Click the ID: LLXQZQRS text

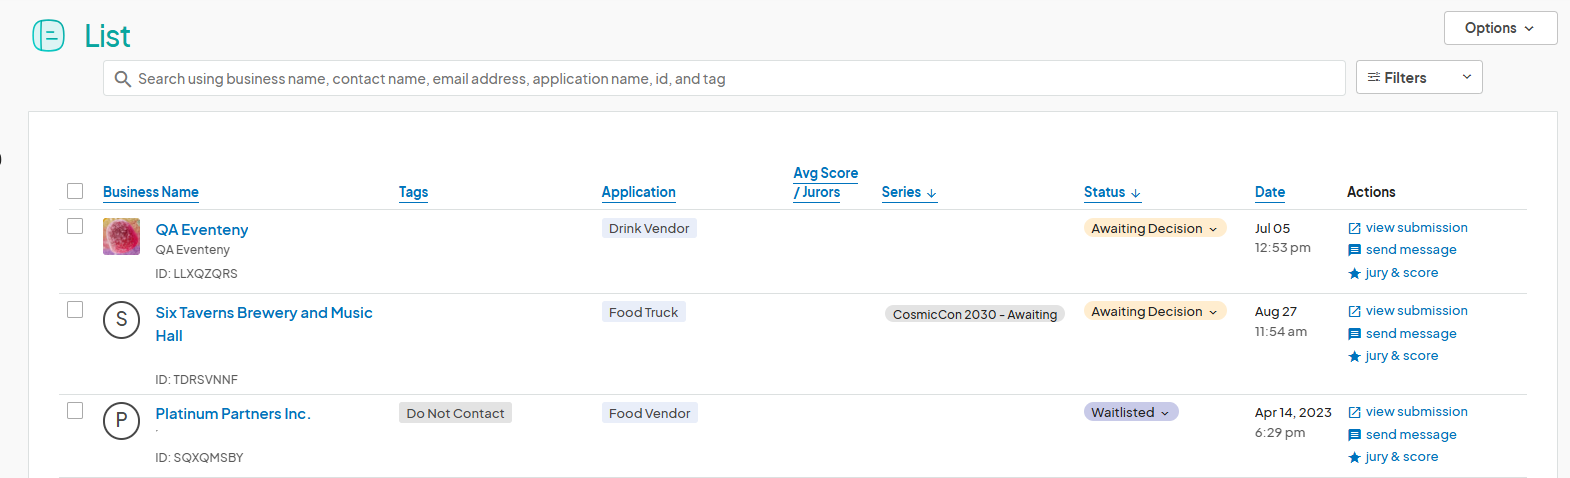(197, 274)
